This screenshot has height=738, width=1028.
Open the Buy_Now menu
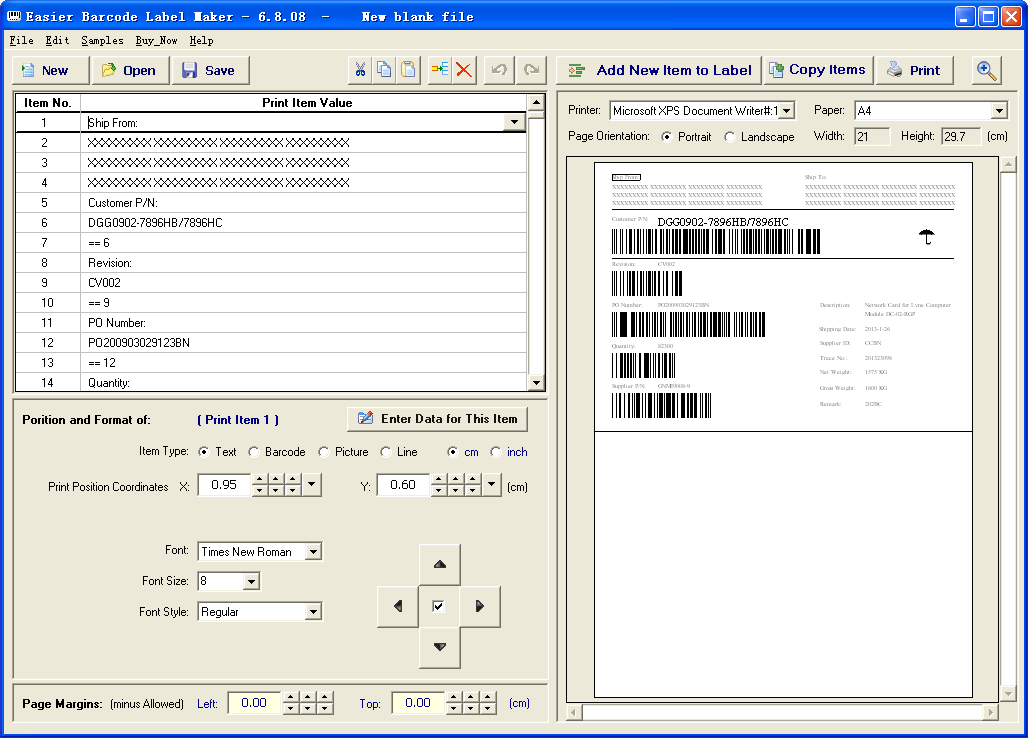tap(156, 41)
